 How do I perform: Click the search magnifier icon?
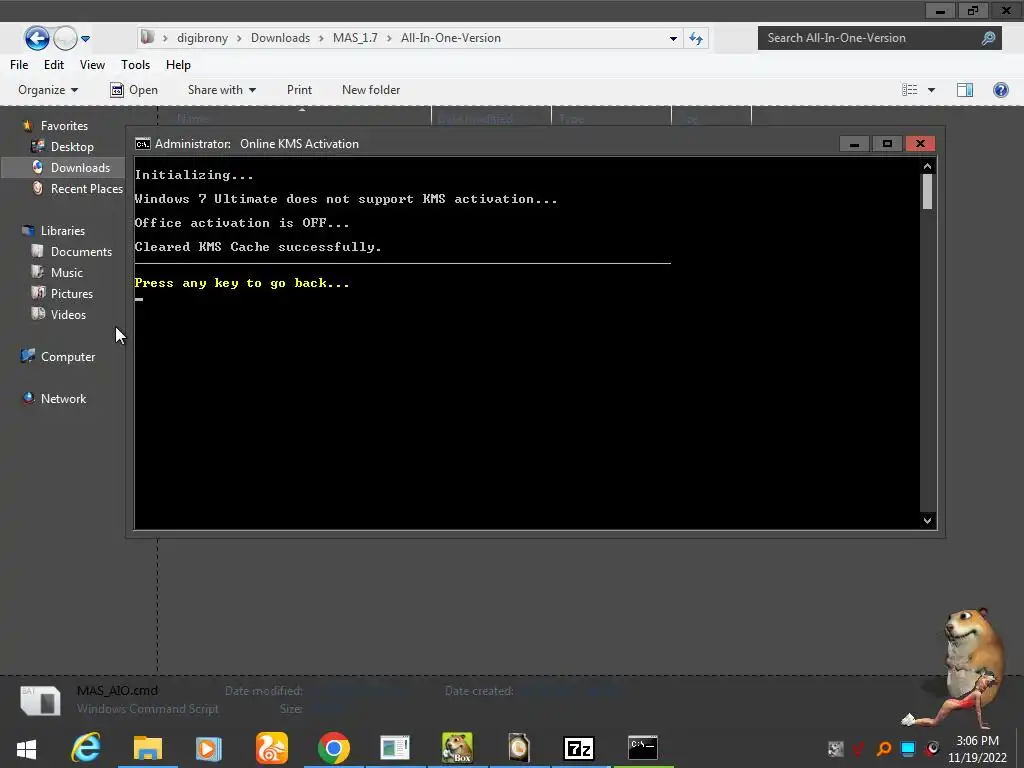click(989, 38)
